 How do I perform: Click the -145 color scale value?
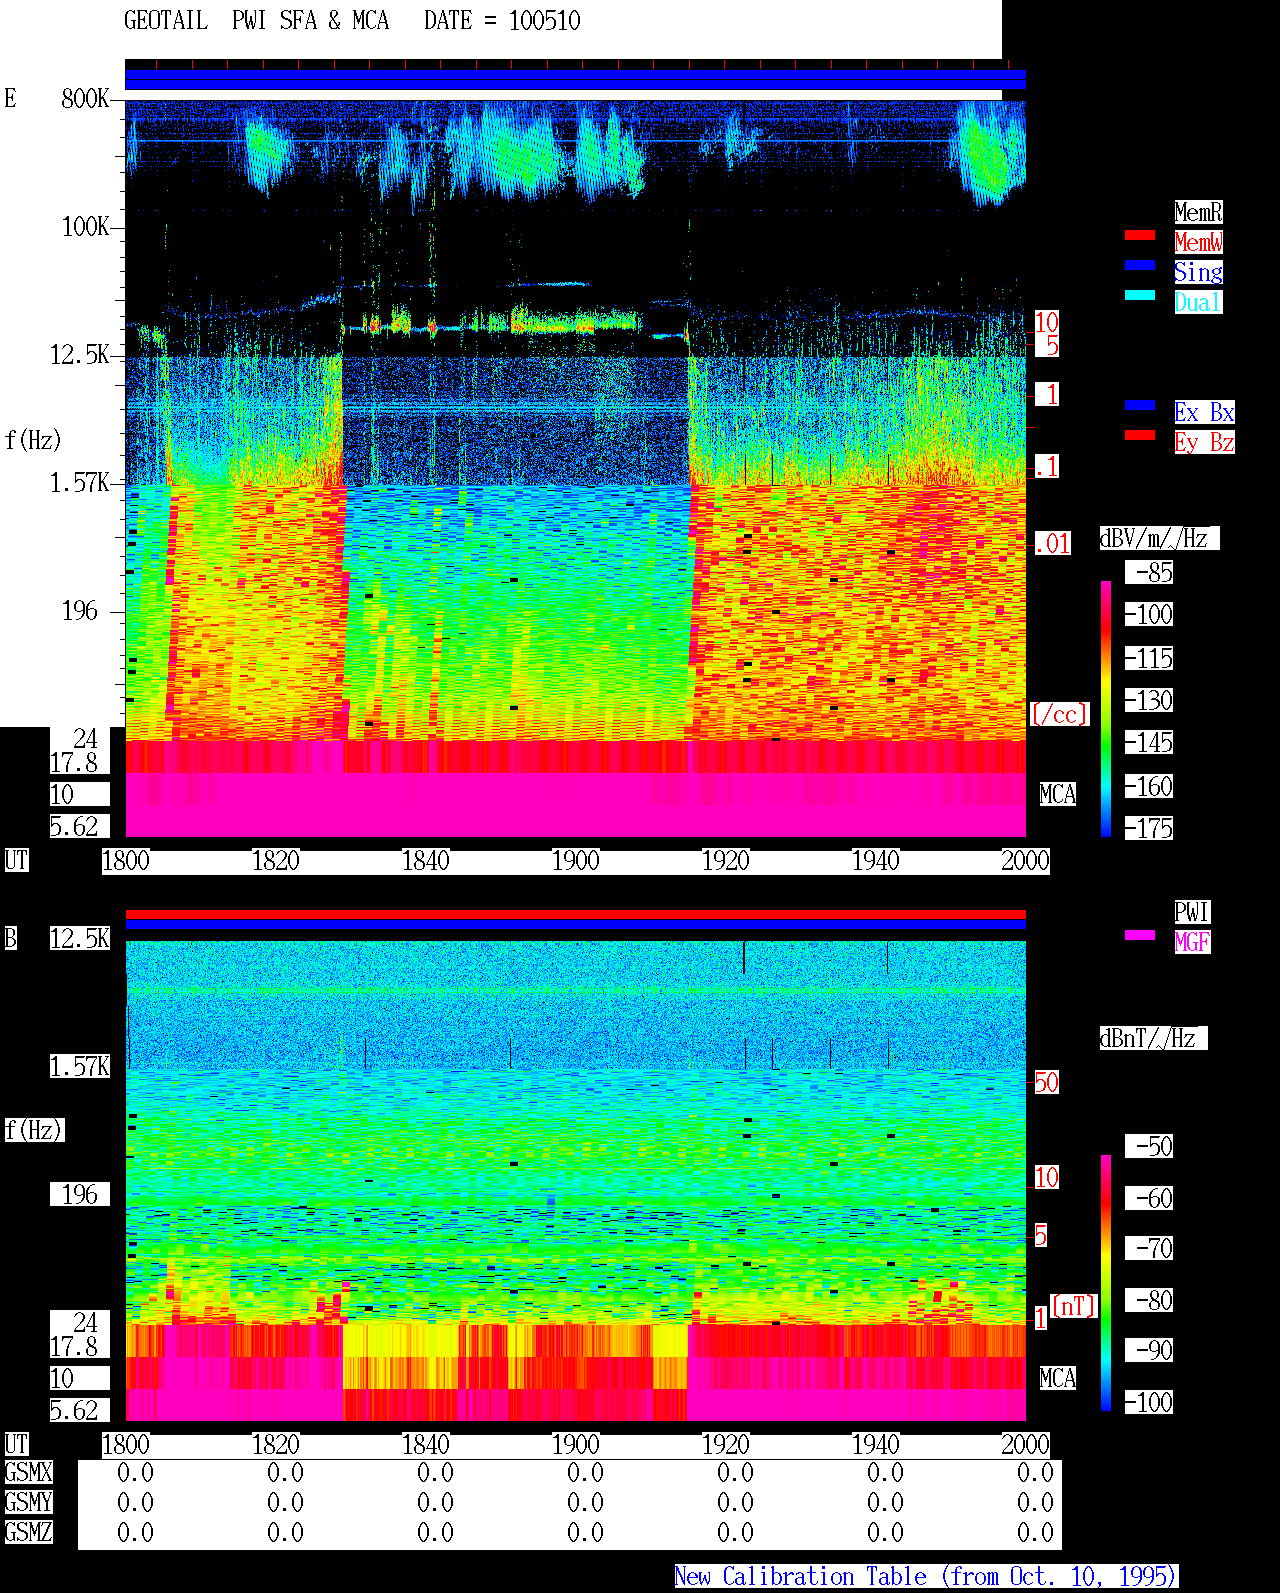[x=1149, y=742]
